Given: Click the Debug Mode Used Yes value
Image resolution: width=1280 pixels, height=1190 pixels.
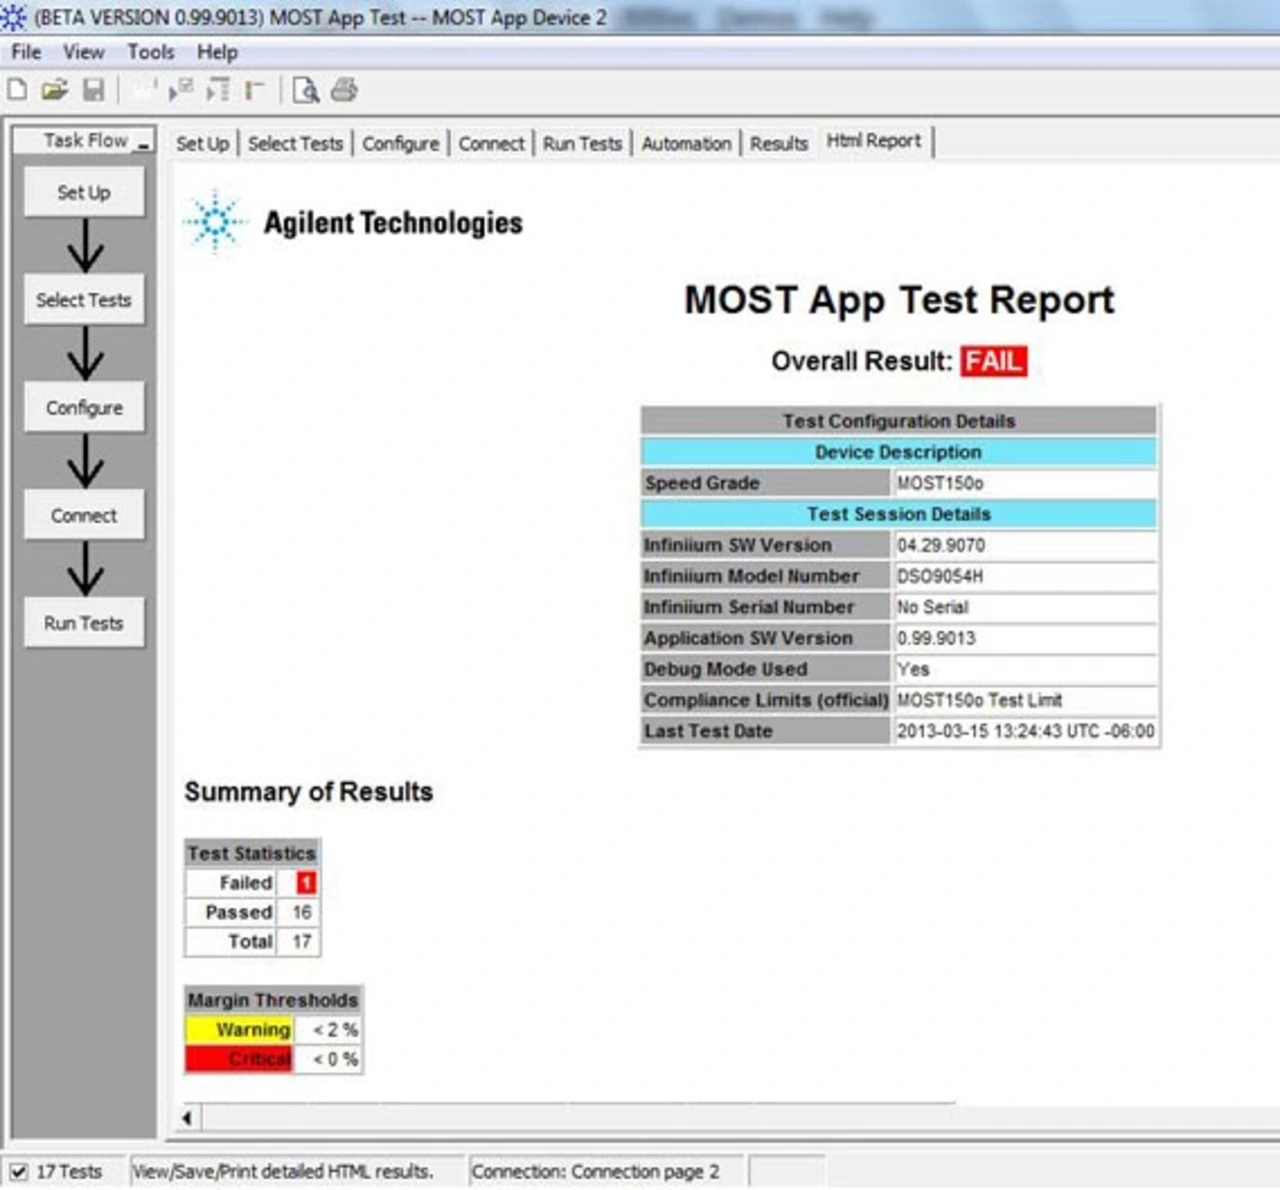Looking at the screenshot, I should (x=1025, y=669).
